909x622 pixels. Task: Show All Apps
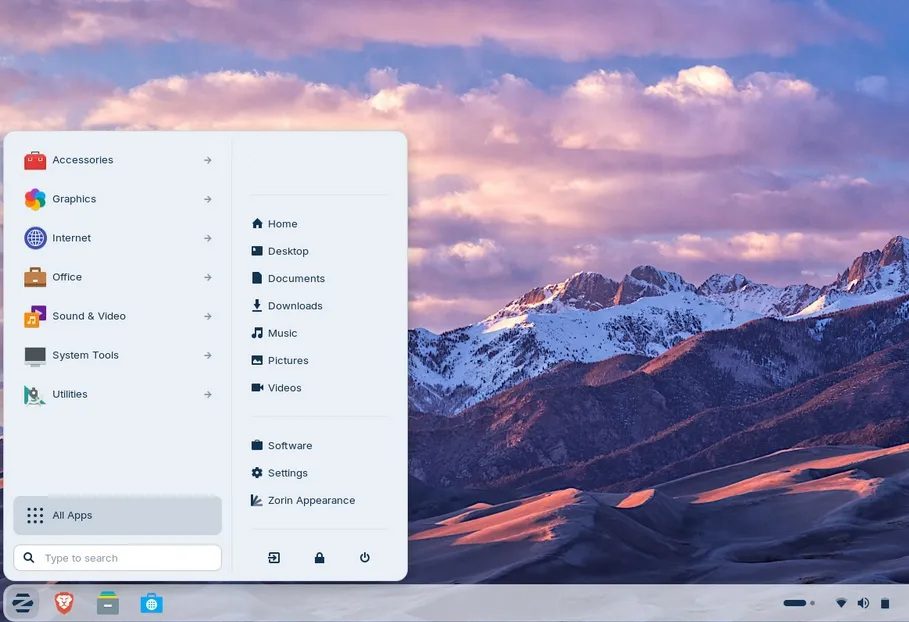click(118, 515)
